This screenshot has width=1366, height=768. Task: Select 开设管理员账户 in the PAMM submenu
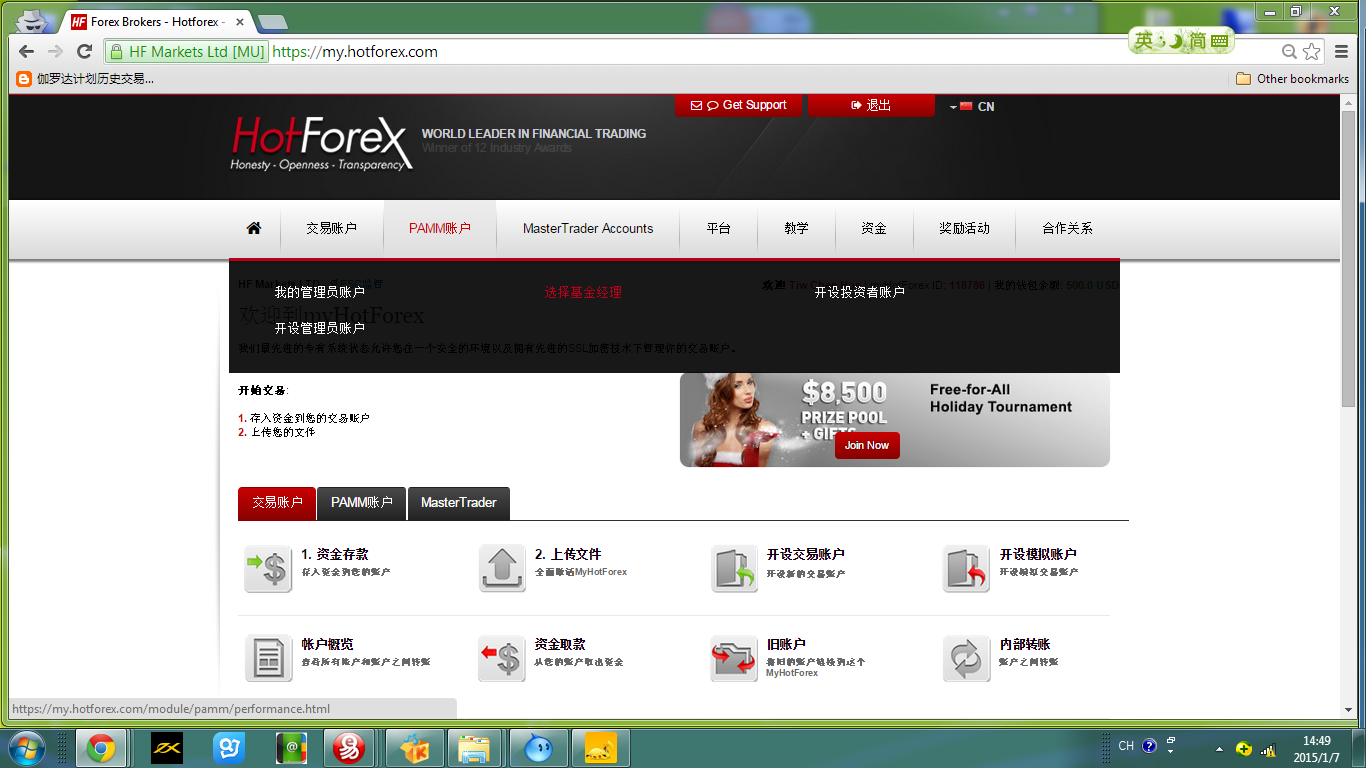[320, 328]
